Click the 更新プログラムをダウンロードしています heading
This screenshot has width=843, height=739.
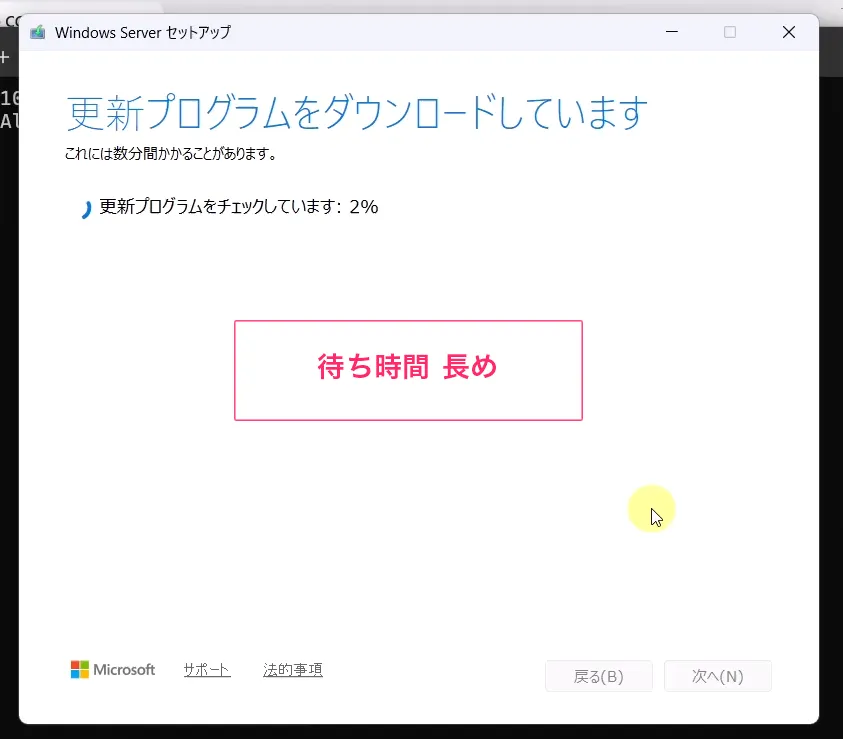[x=357, y=113]
